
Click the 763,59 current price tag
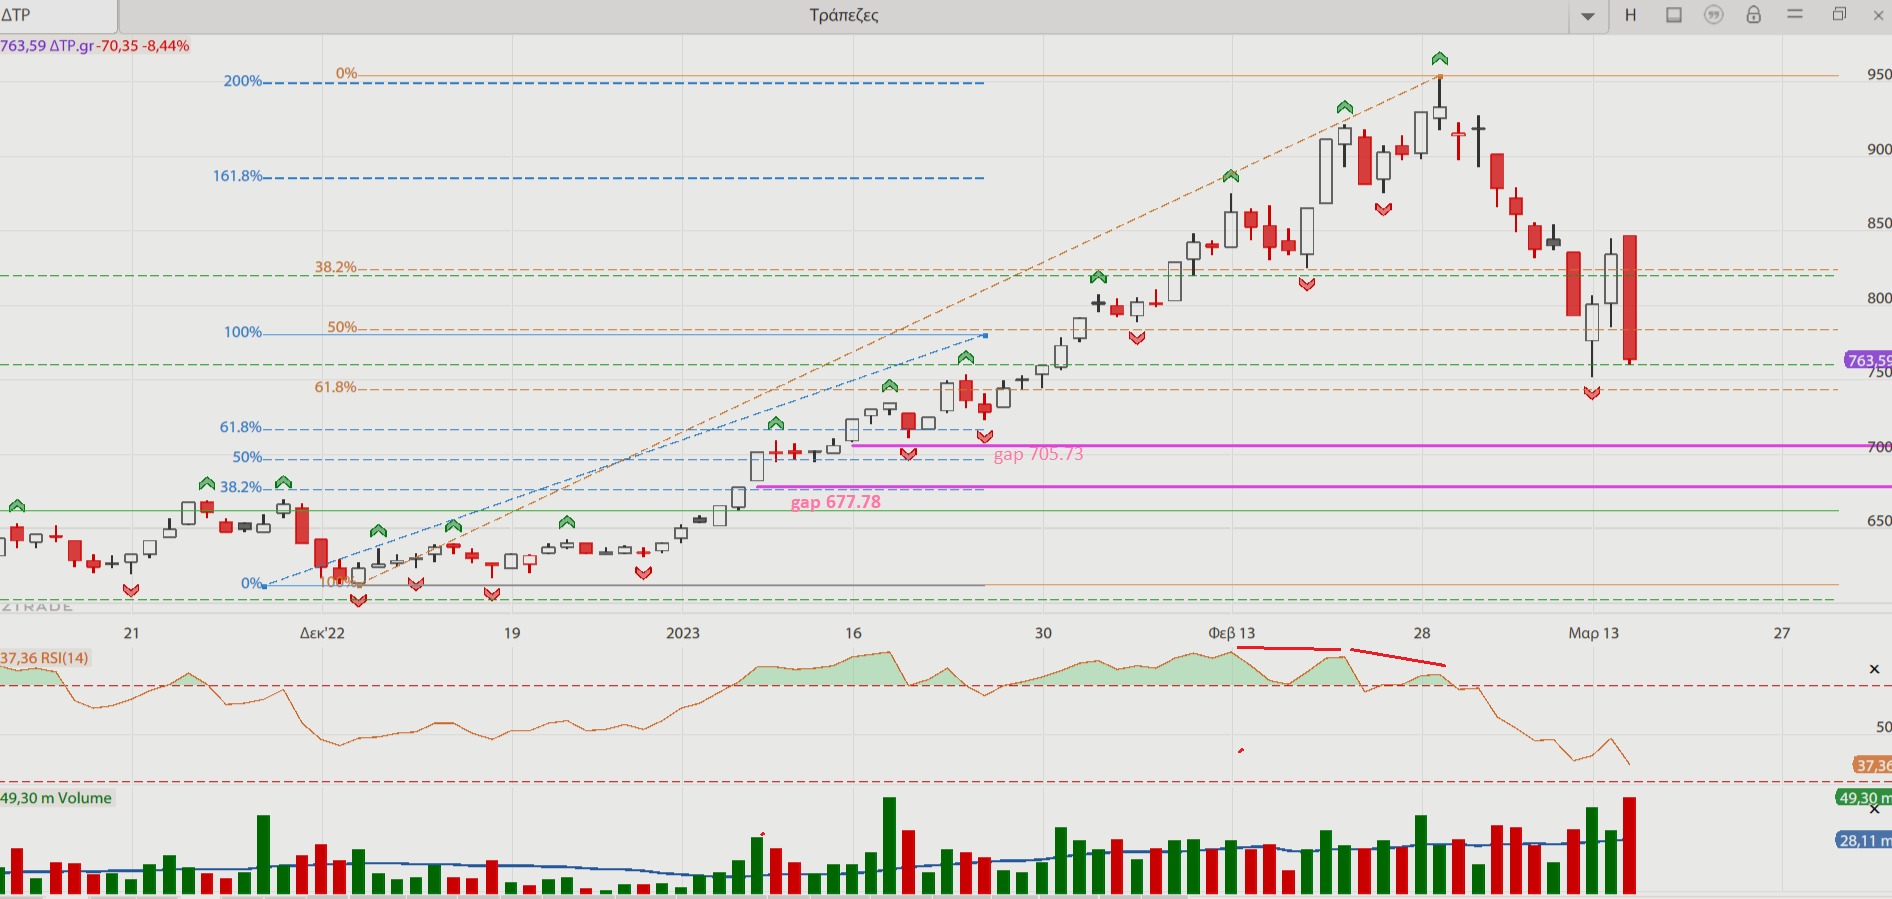[1867, 360]
